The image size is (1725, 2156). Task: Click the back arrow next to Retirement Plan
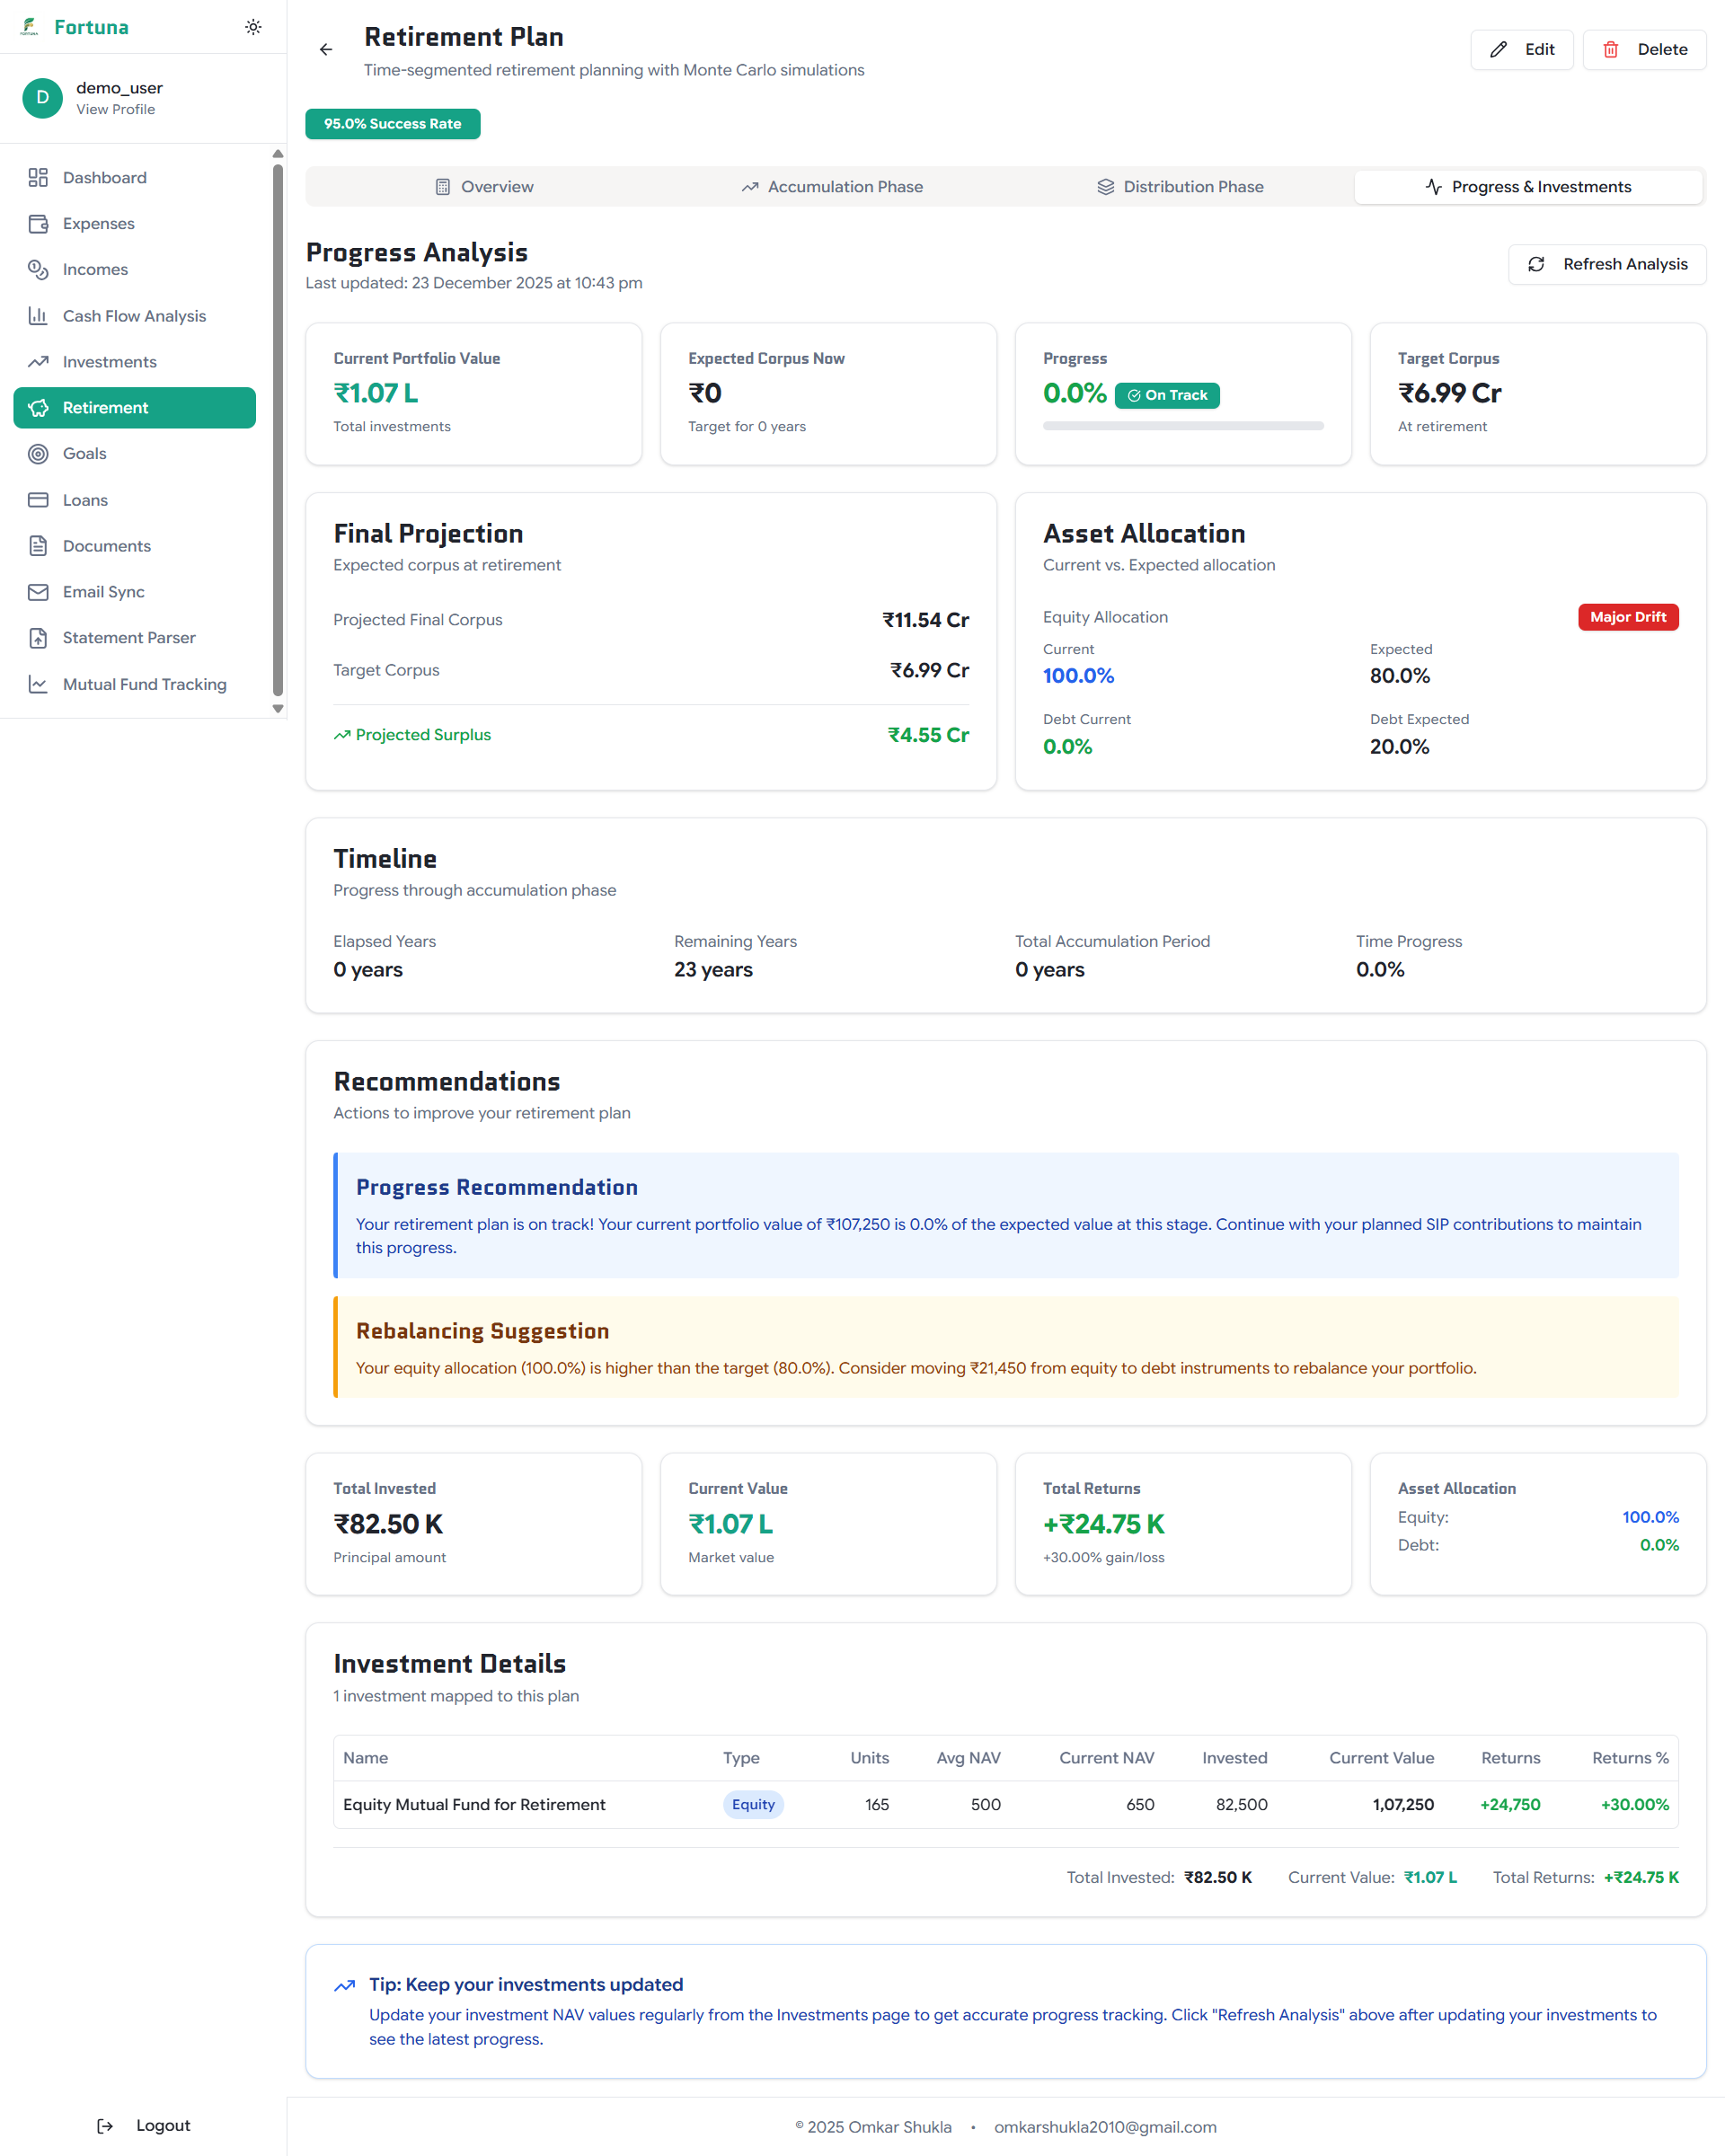325,48
